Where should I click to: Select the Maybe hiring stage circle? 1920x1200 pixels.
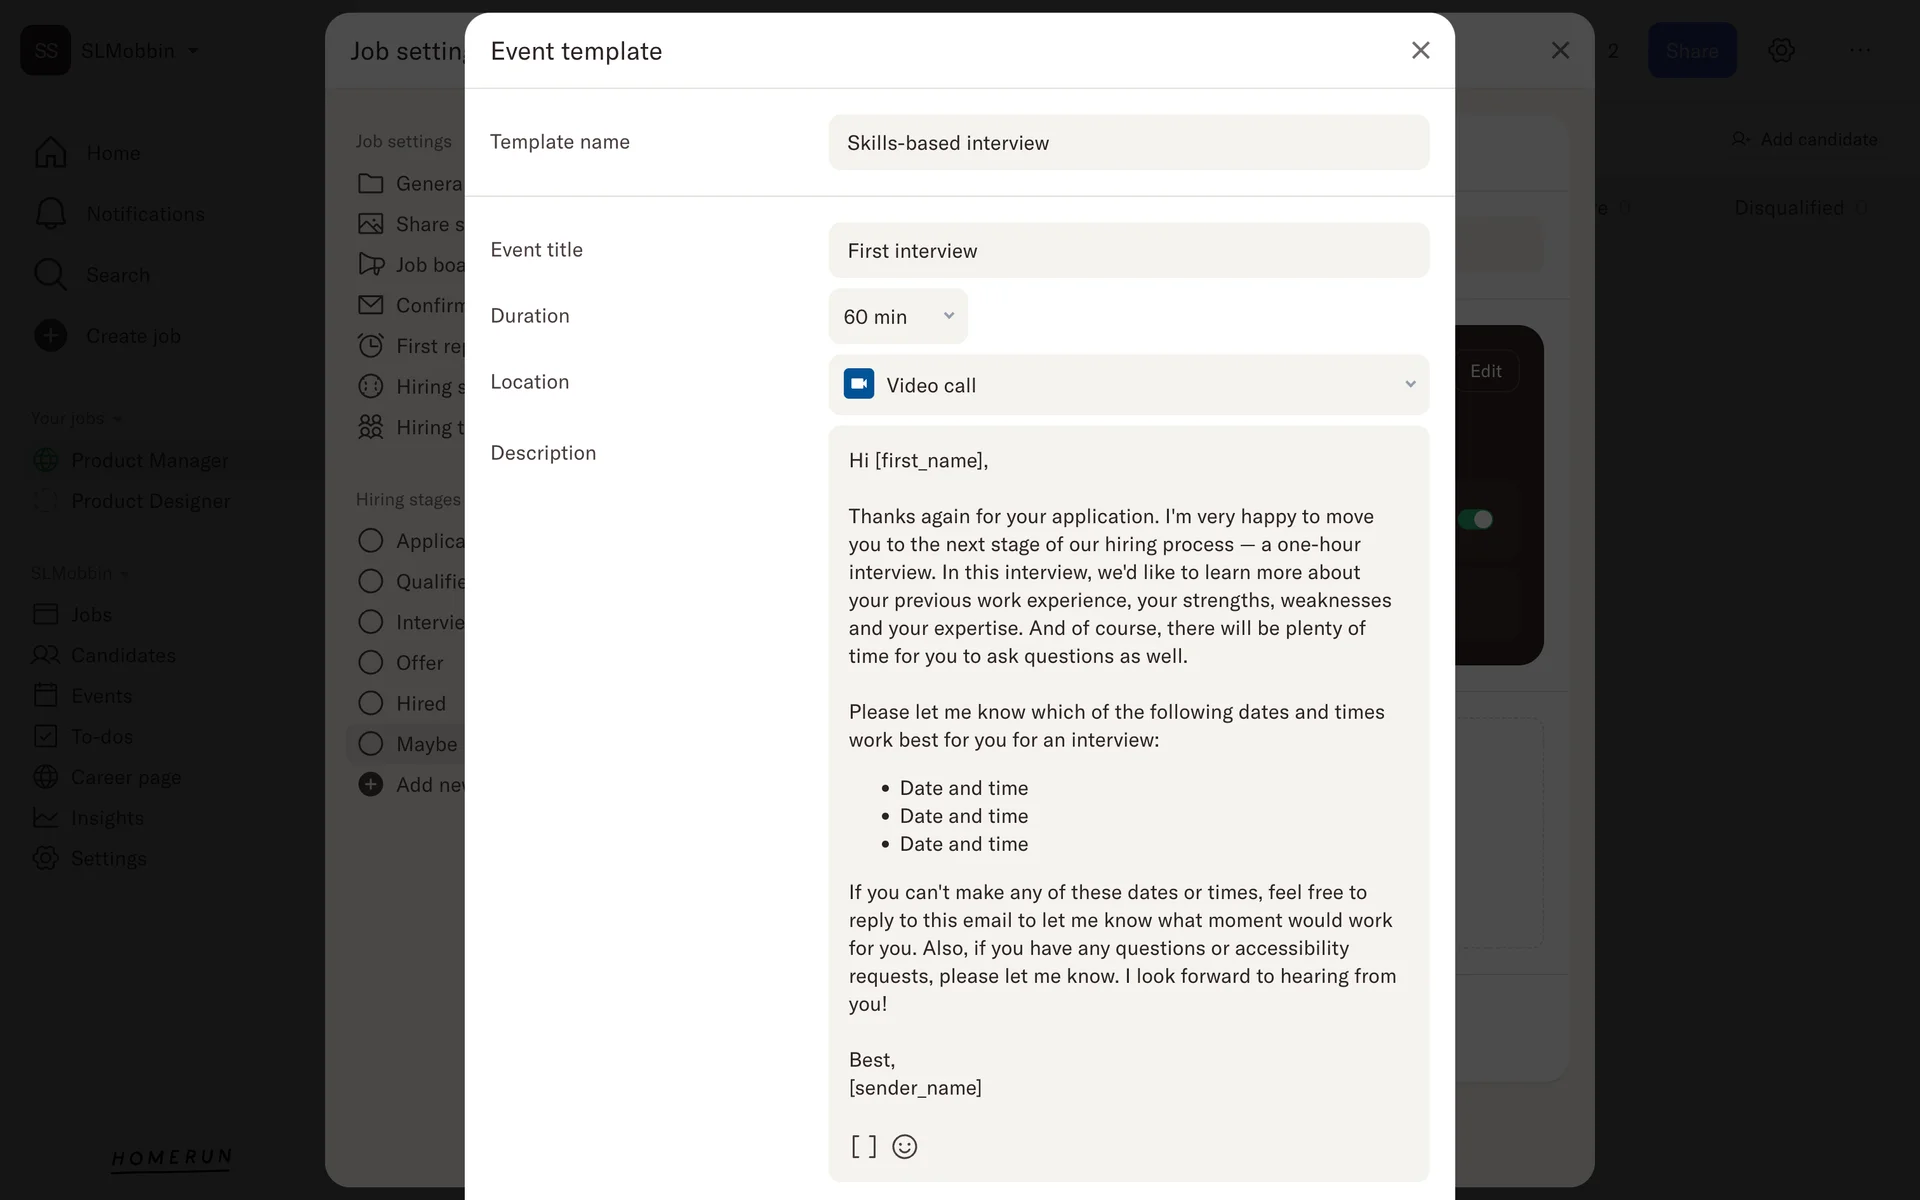click(371, 744)
